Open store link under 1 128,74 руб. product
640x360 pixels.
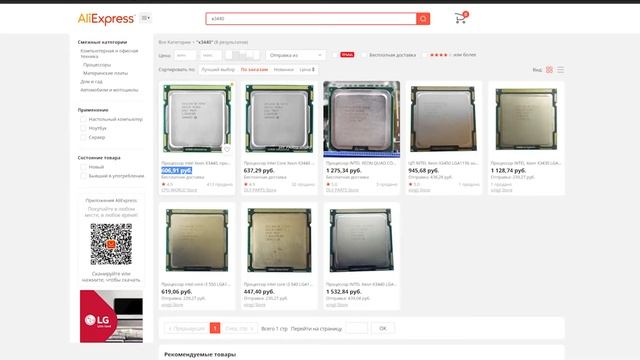coord(501,190)
